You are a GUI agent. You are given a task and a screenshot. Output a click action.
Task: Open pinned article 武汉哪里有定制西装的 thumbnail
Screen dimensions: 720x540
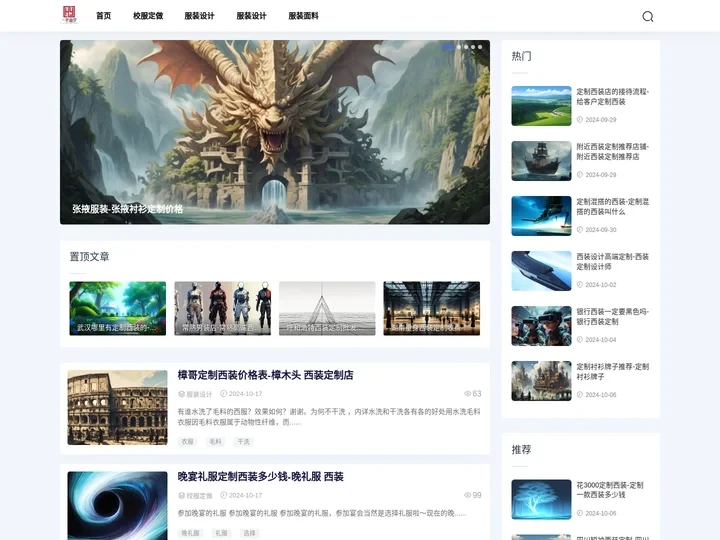[118, 308]
